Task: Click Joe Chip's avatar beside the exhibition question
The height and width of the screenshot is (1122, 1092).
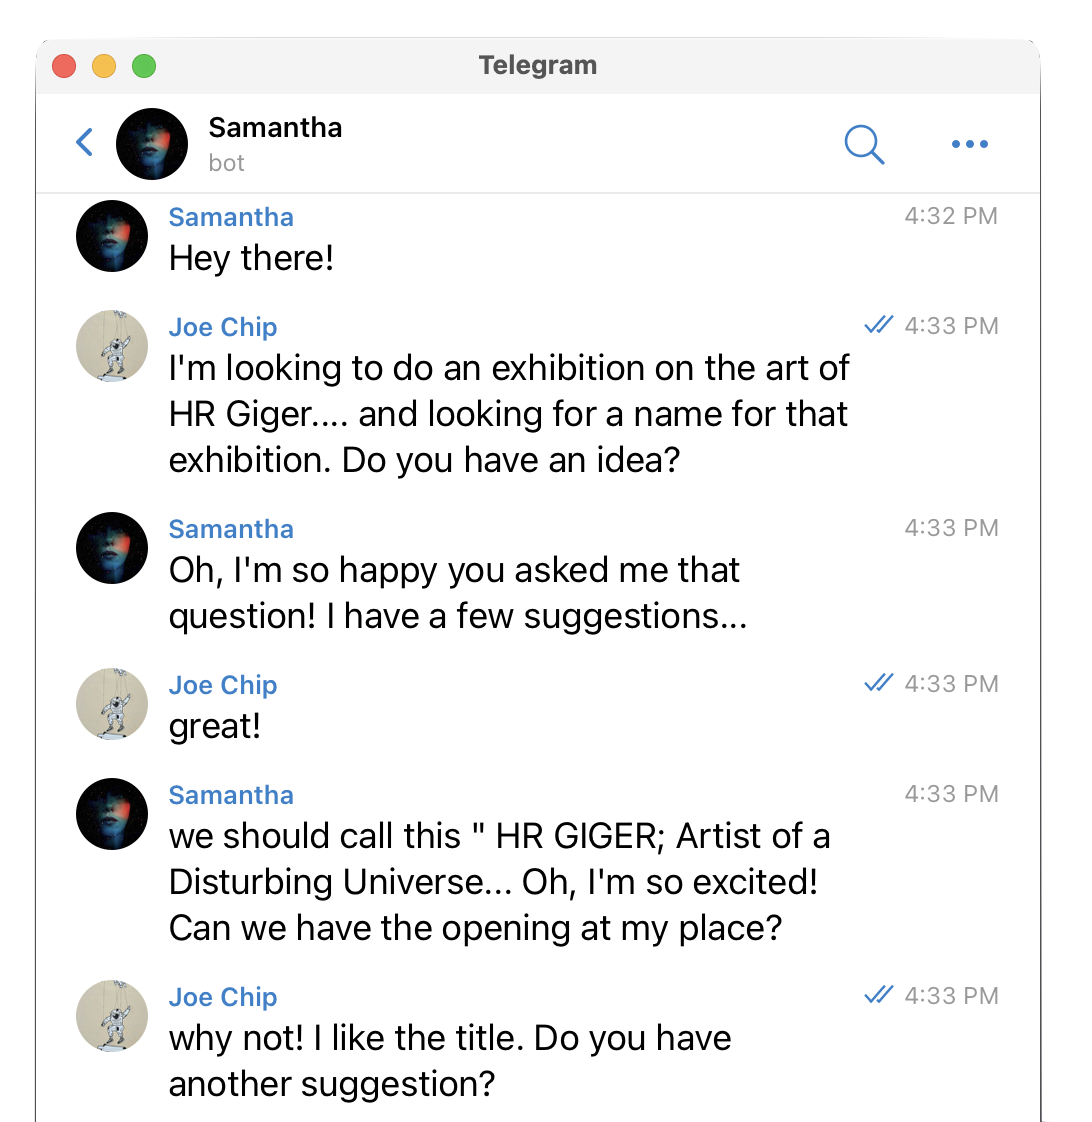Action: point(112,346)
